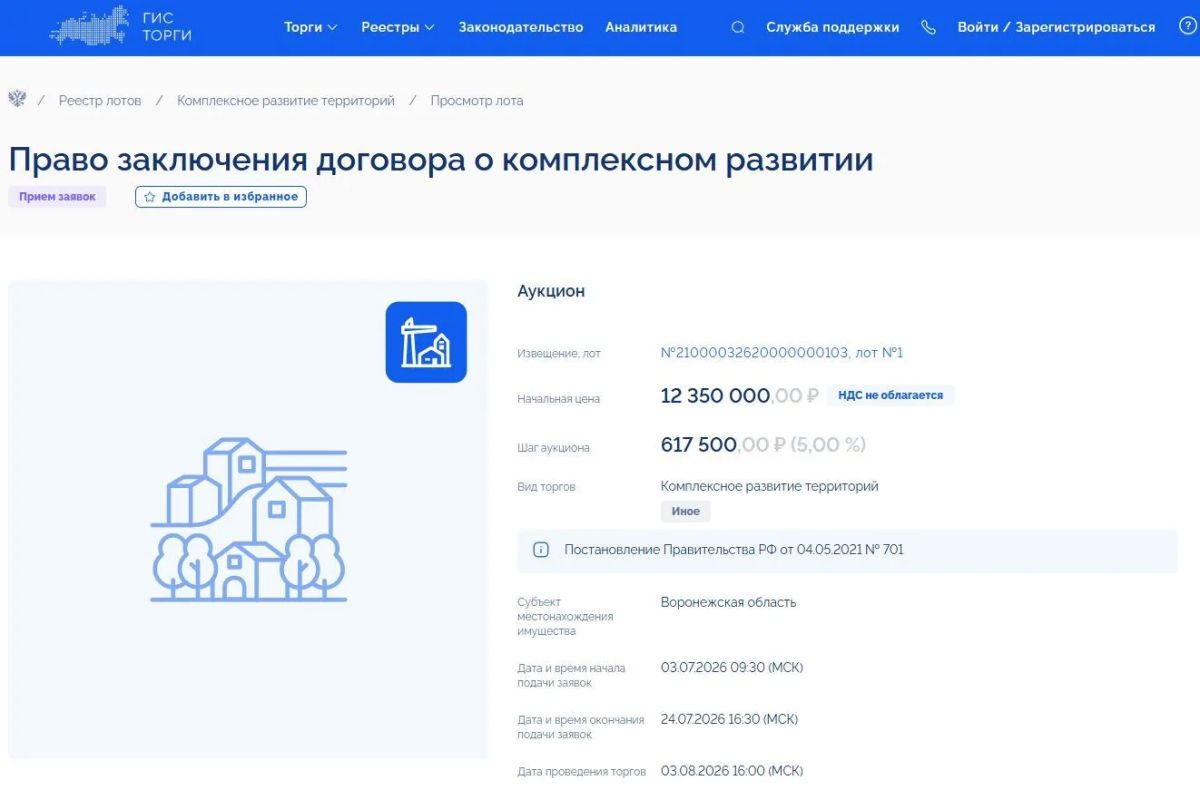The width and height of the screenshot is (1200, 790).
Task: Click the Просмотр лота breadcrumb
Action: click(x=477, y=100)
